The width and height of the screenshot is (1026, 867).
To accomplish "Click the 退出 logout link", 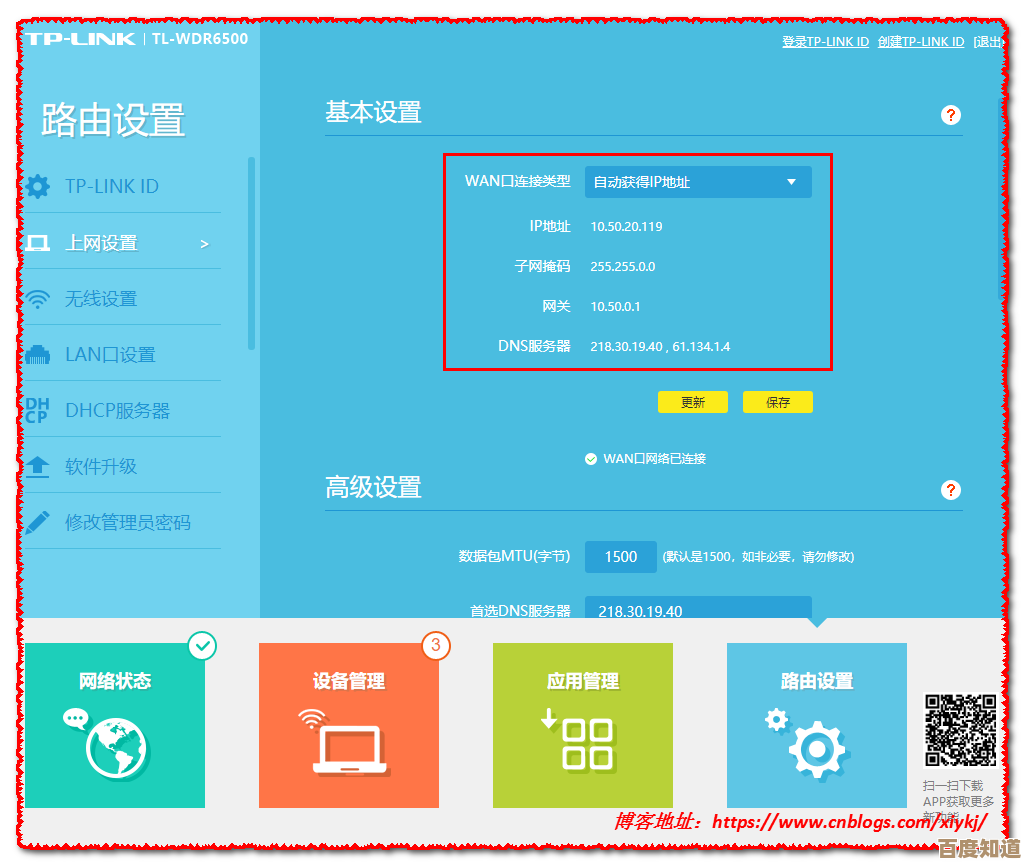I will click(x=990, y=41).
